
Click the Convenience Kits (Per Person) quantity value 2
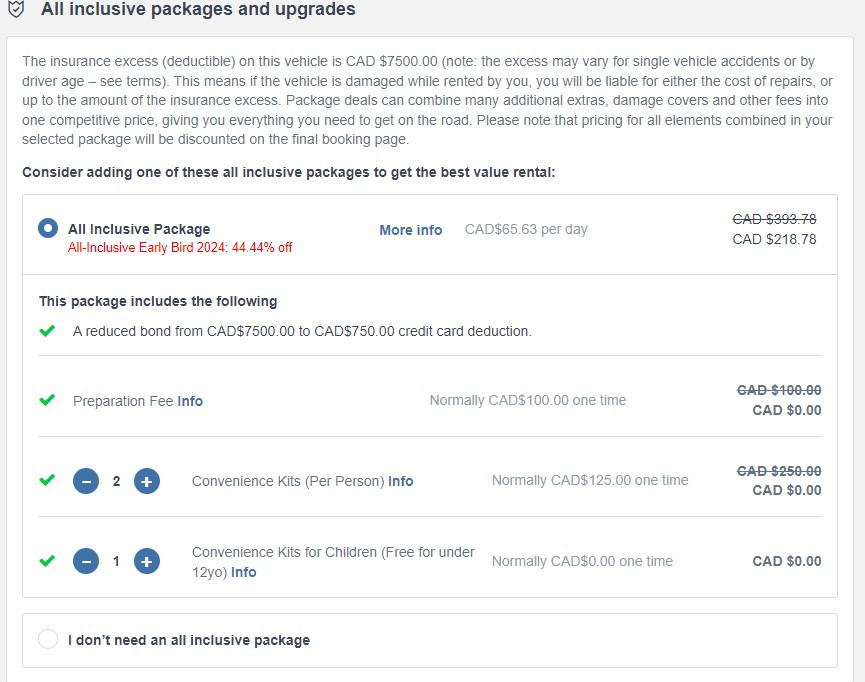116,481
